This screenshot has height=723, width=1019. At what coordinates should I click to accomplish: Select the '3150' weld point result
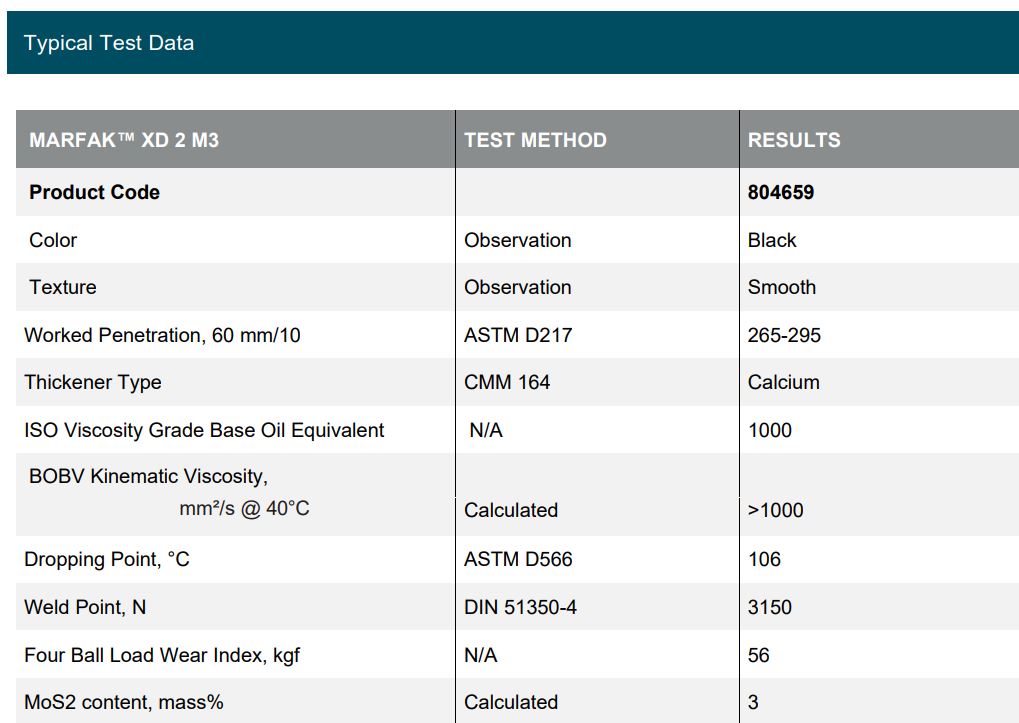click(x=769, y=607)
